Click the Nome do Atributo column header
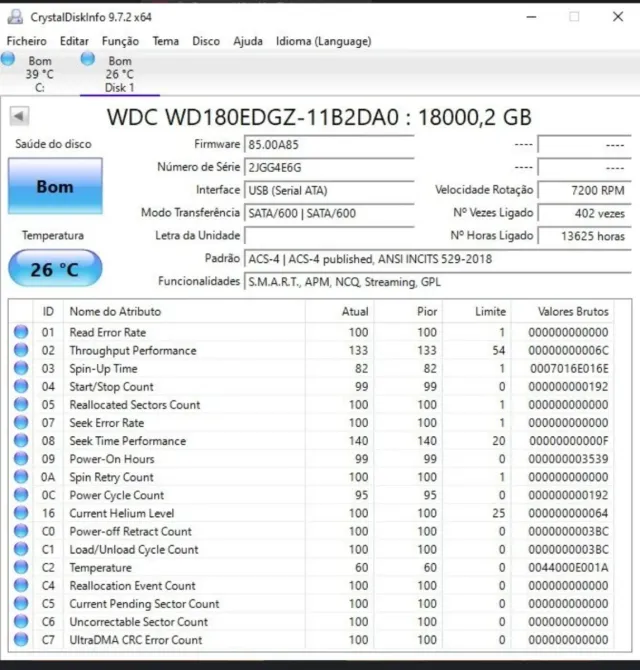Viewport: 640px width, 670px height. [x=184, y=311]
